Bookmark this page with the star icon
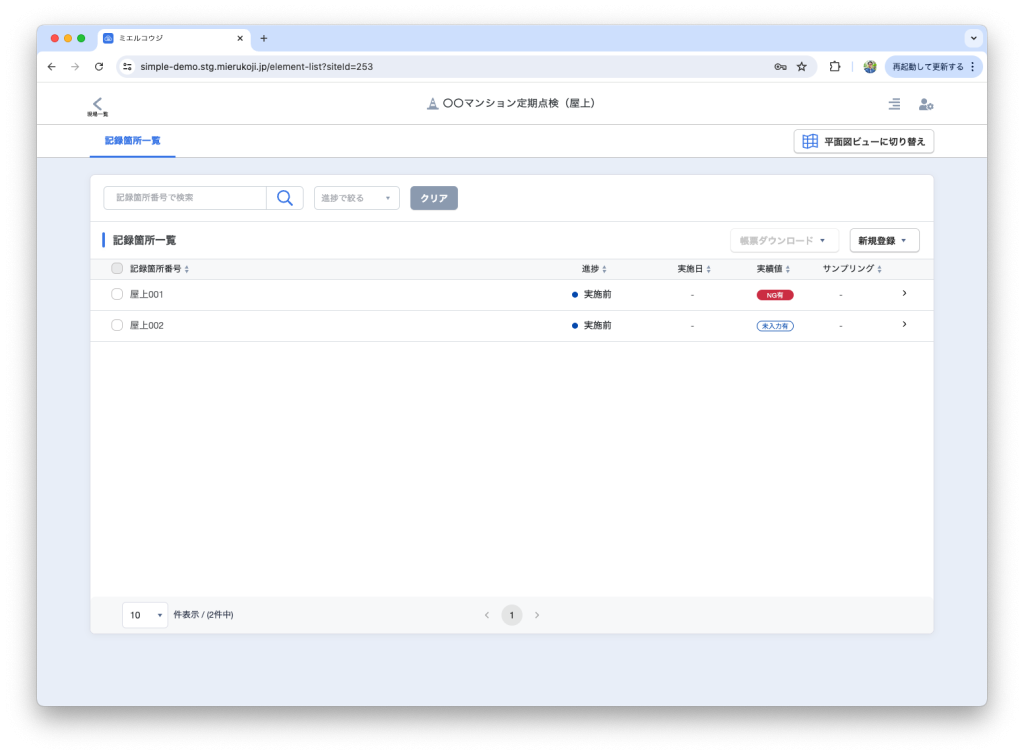This screenshot has height=755, width=1024. pyautogui.click(x=801, y=66)
